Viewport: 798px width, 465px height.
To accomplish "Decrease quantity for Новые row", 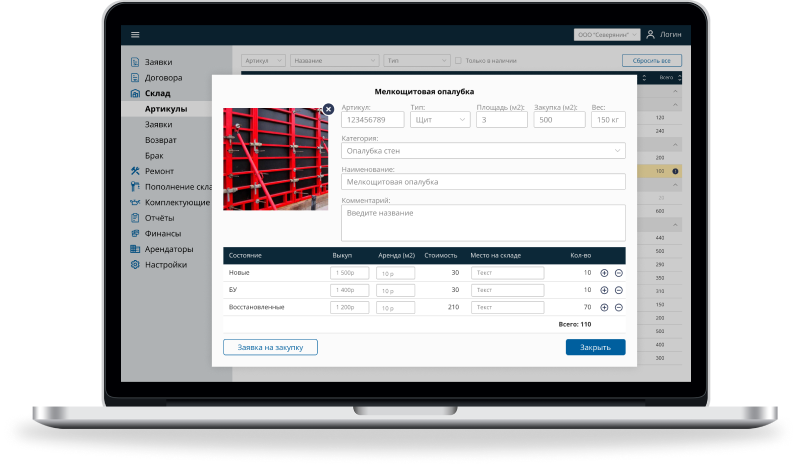I will 618,273.
